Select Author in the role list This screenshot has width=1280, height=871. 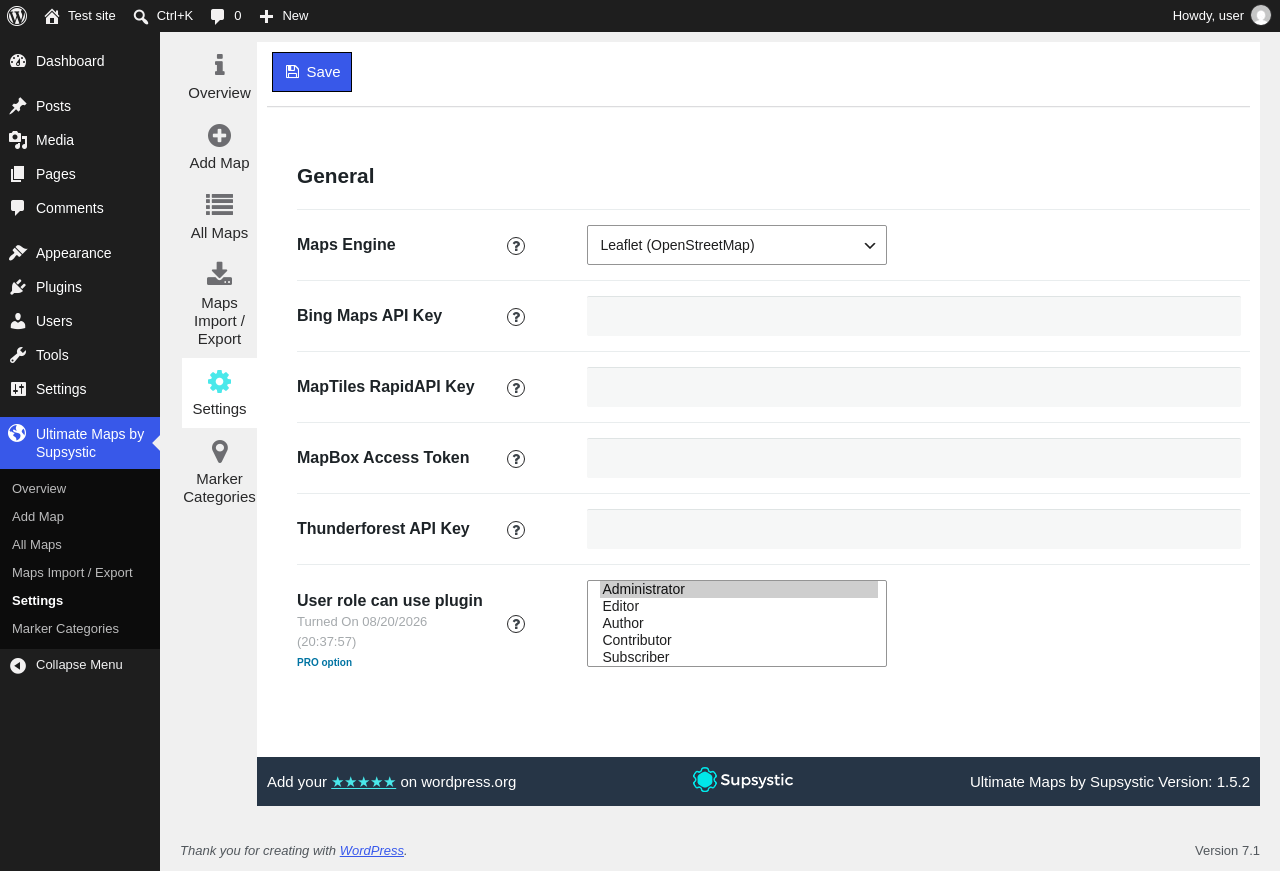point(739,623)
